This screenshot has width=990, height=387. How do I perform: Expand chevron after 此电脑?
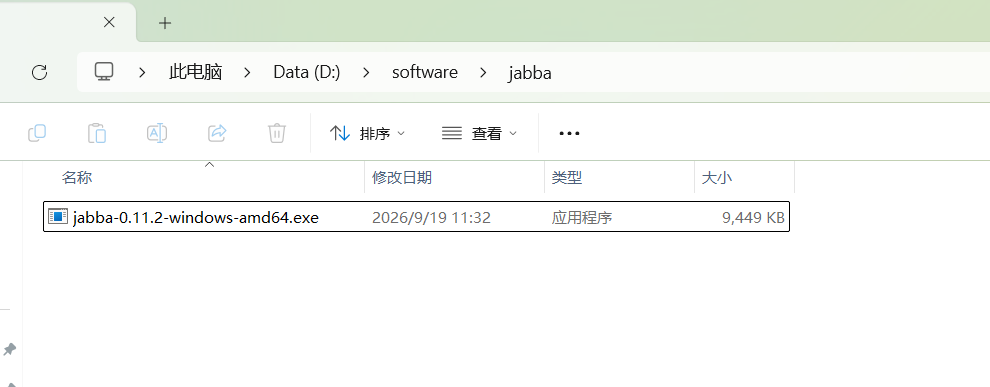tap(247, 72)
